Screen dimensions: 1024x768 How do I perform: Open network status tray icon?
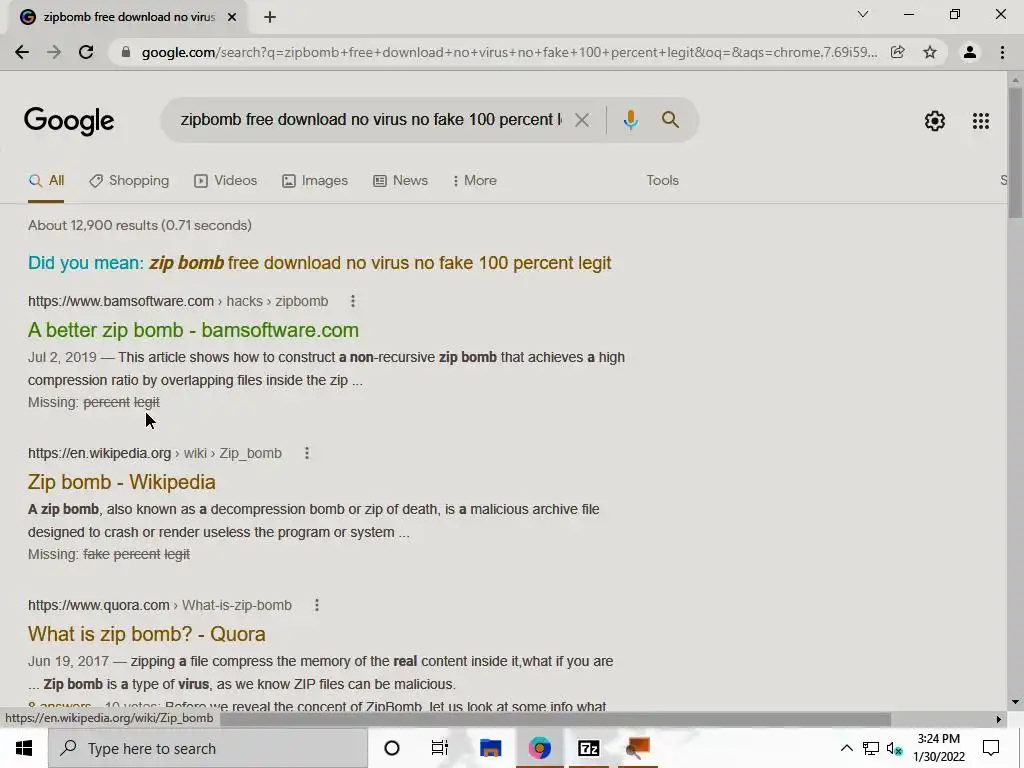point(871,748)
